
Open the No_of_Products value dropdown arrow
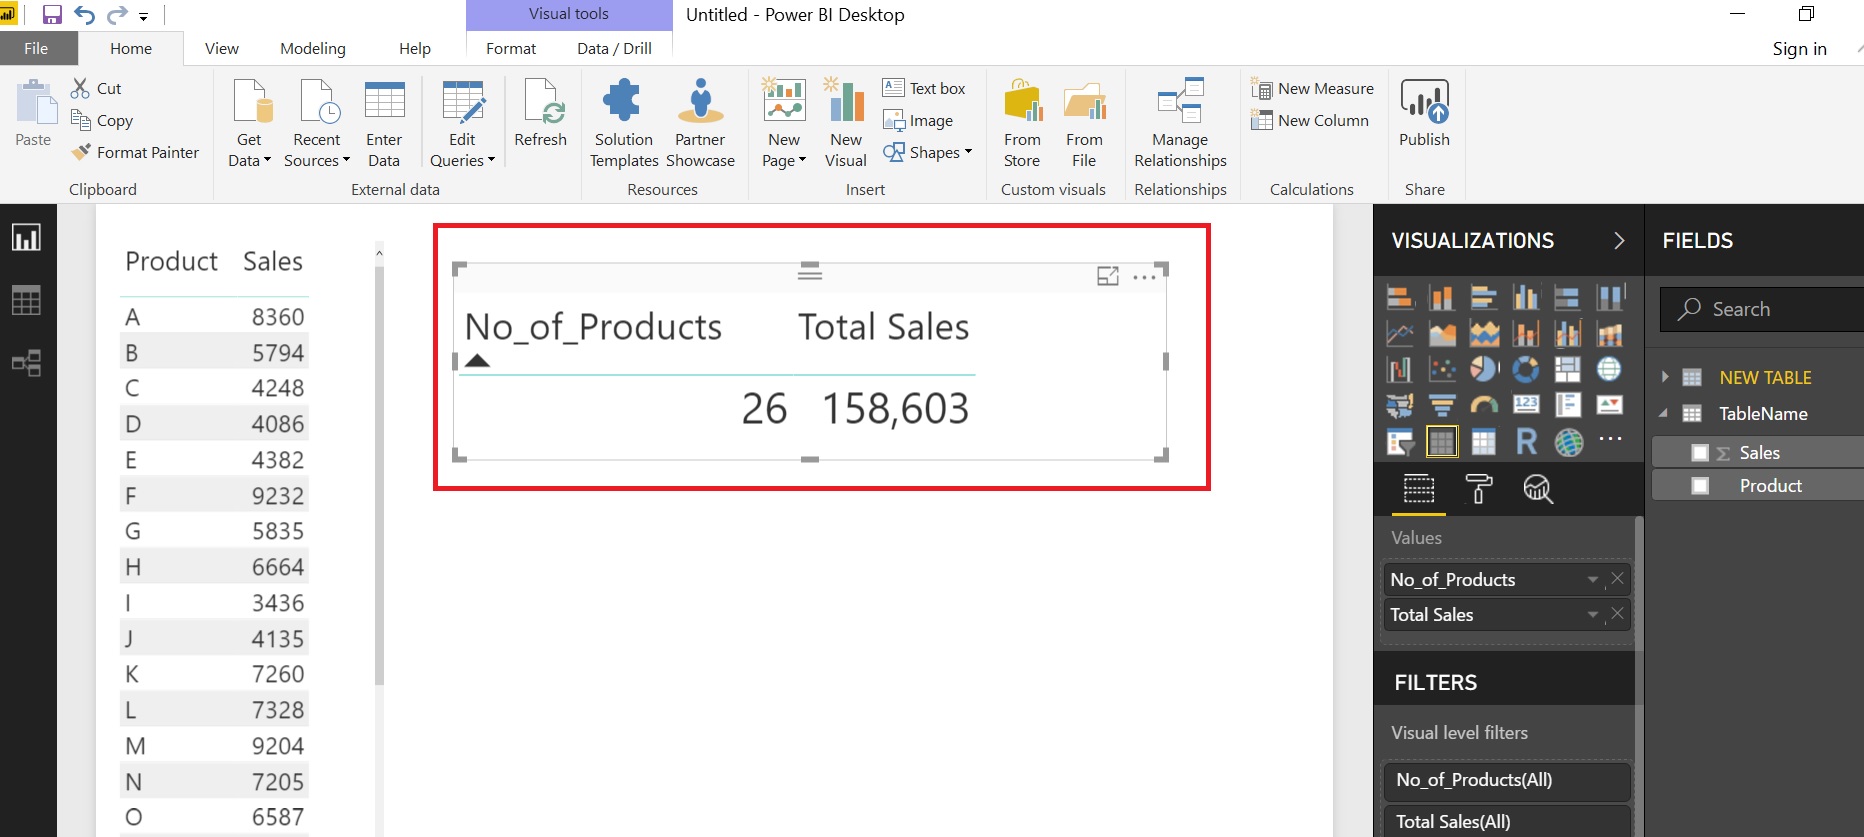(1593, 580)
